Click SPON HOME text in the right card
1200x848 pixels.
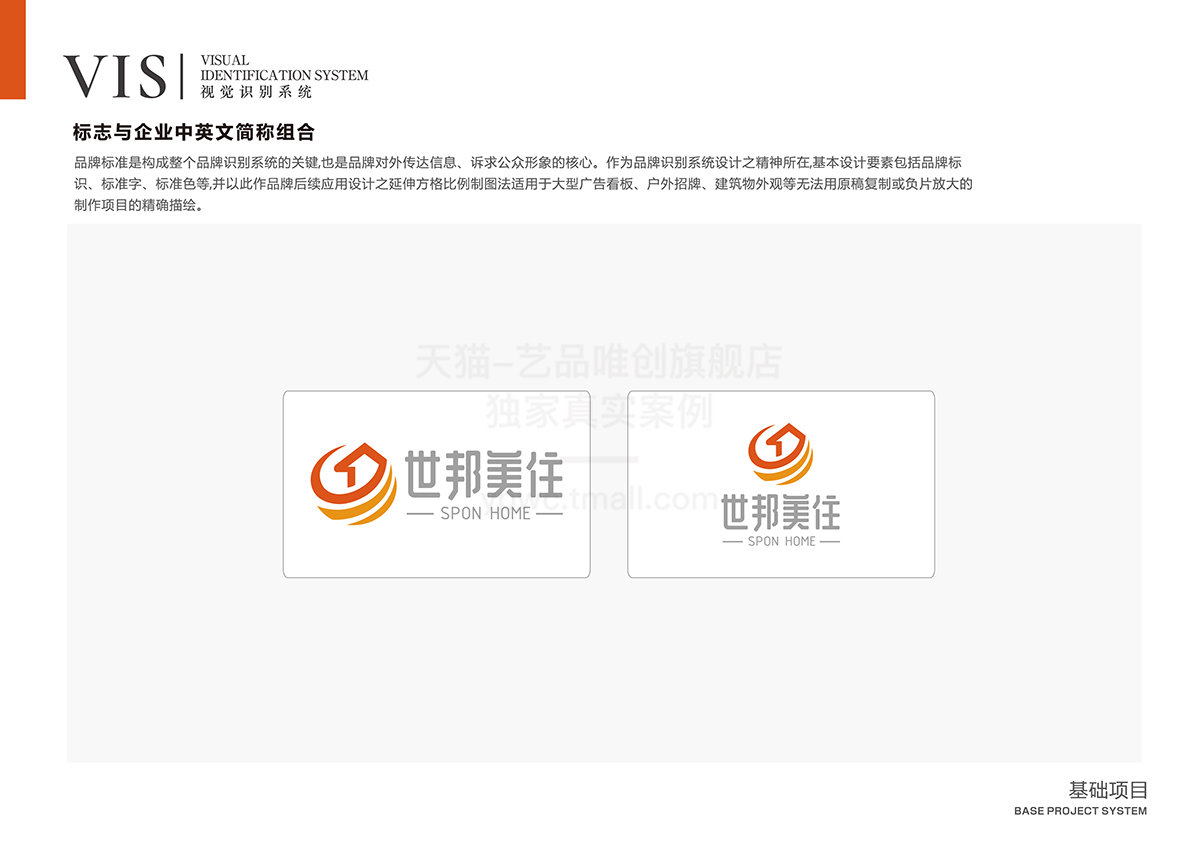click(781, 541)
